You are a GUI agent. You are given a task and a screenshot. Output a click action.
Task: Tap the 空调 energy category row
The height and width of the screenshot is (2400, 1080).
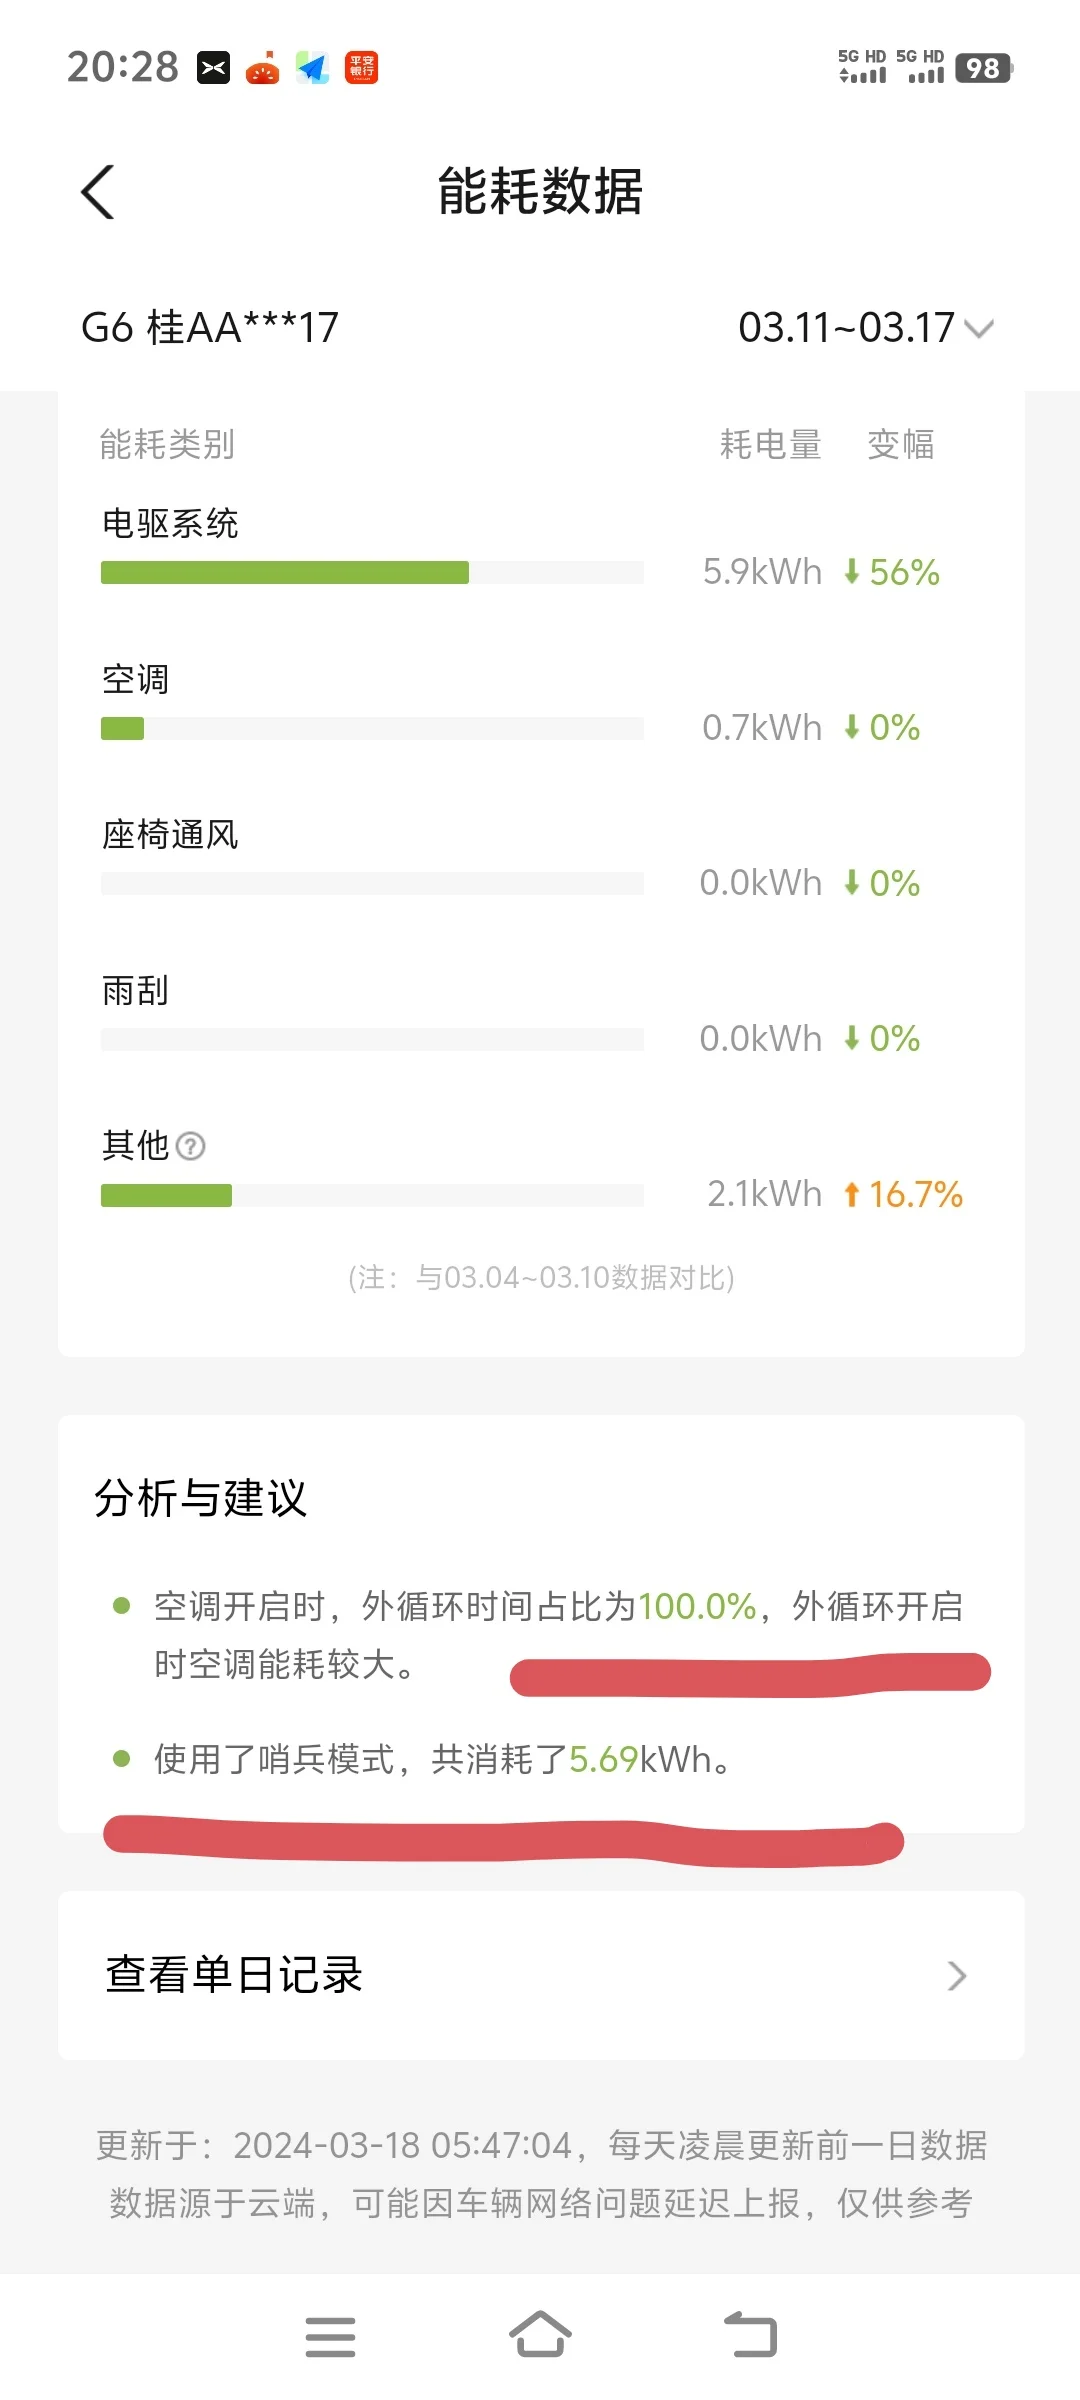pyautogui.click(x=541, y=702)
